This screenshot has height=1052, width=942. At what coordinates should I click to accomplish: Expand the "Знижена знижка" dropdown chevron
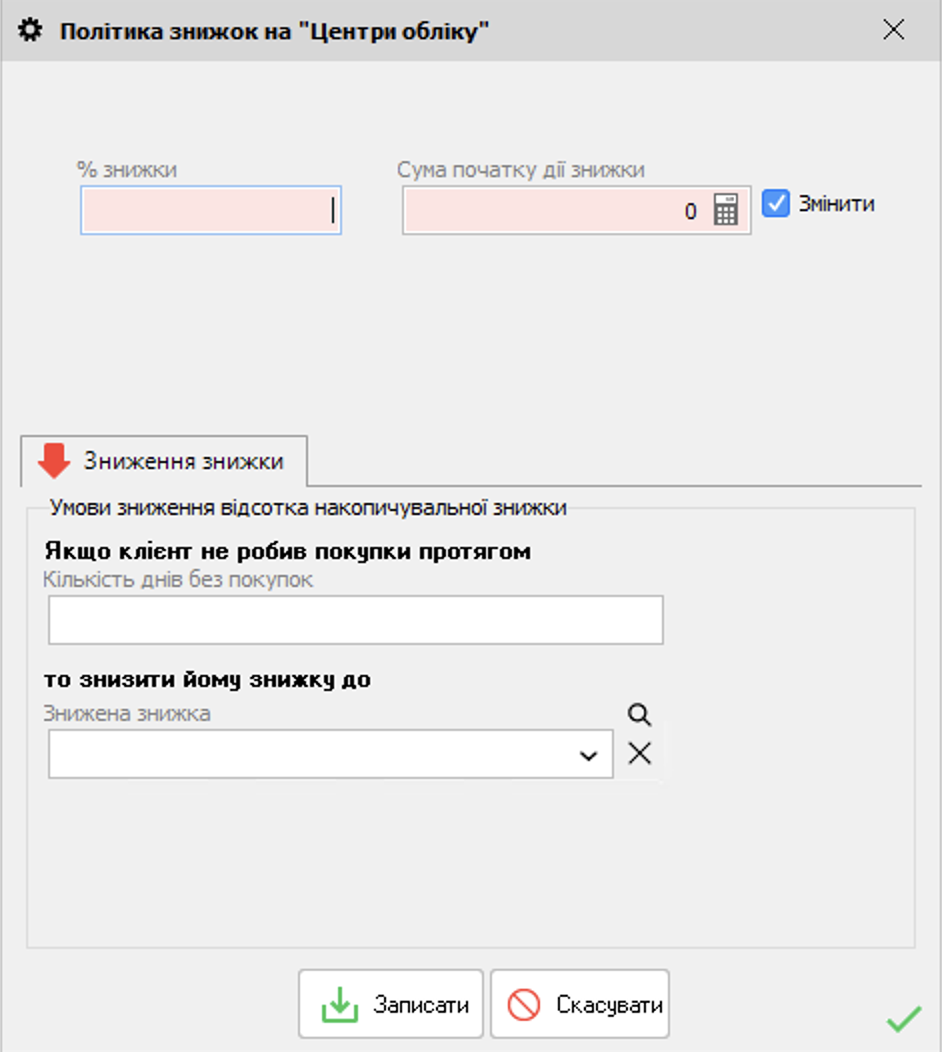click(588, 756)
